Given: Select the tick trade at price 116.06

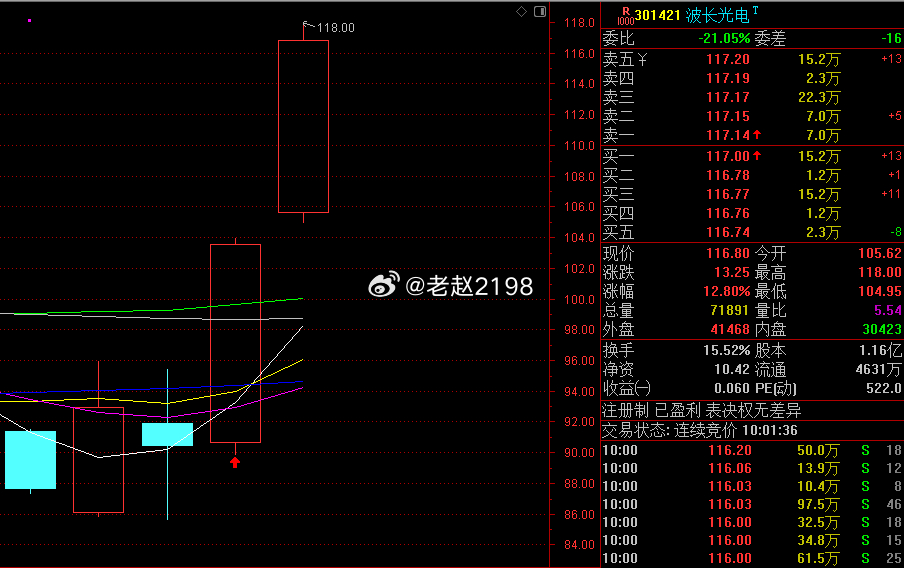Looking at the screenshot, I should click(x=752, y=468).
